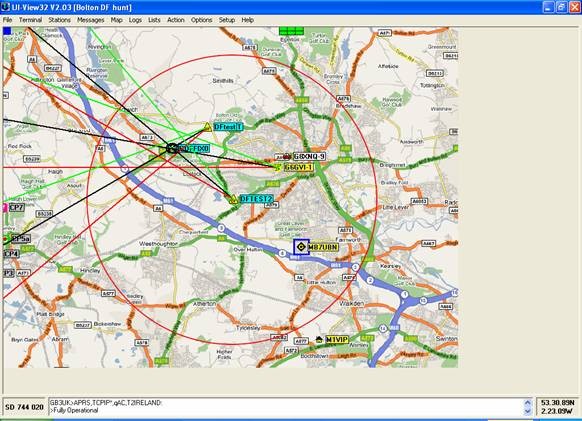The image size is (582, 421).
Task: Click the SD 744 020 grid reference box
Action: pos(24,407)
